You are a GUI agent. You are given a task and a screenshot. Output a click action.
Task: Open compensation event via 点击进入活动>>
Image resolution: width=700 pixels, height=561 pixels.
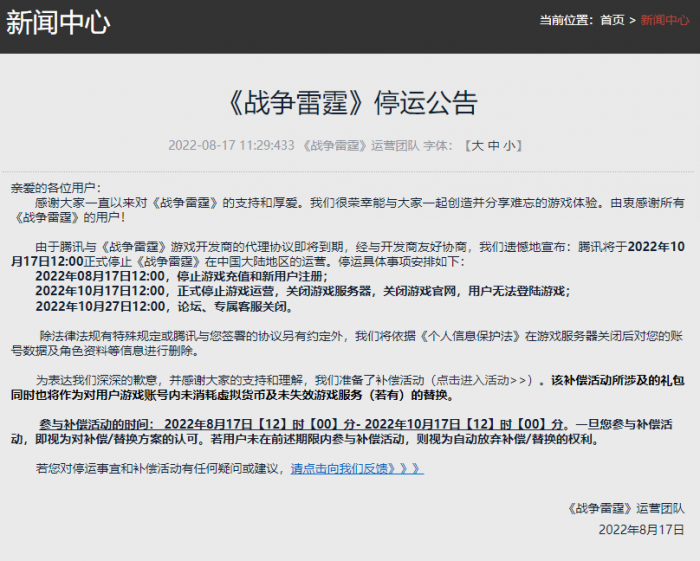click(x=482, y=380)
